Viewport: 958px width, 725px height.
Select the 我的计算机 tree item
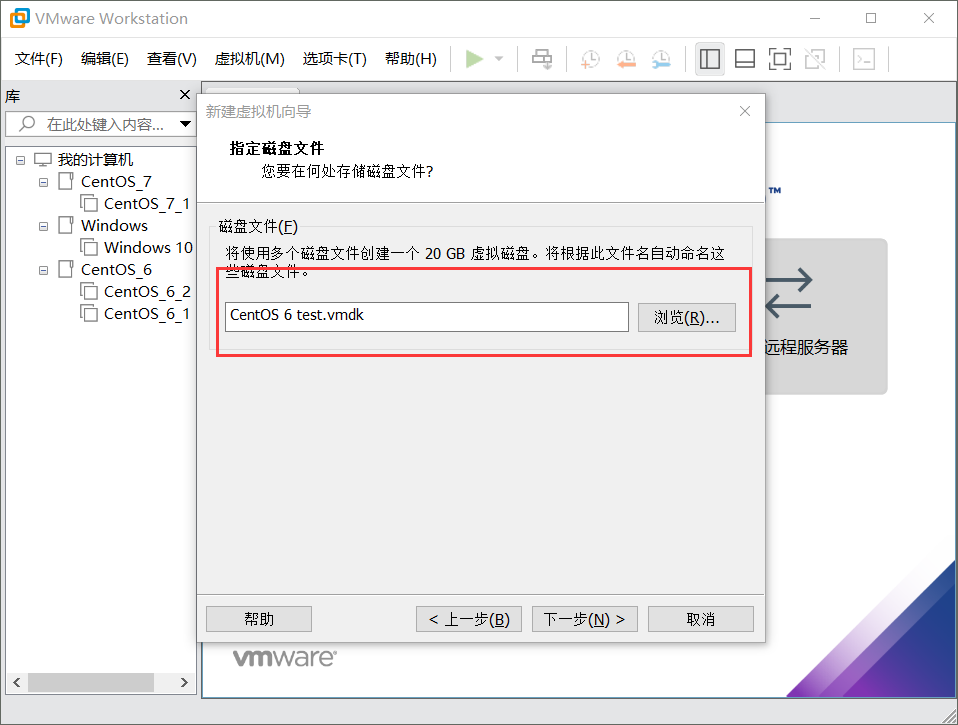tap(95, 159)
